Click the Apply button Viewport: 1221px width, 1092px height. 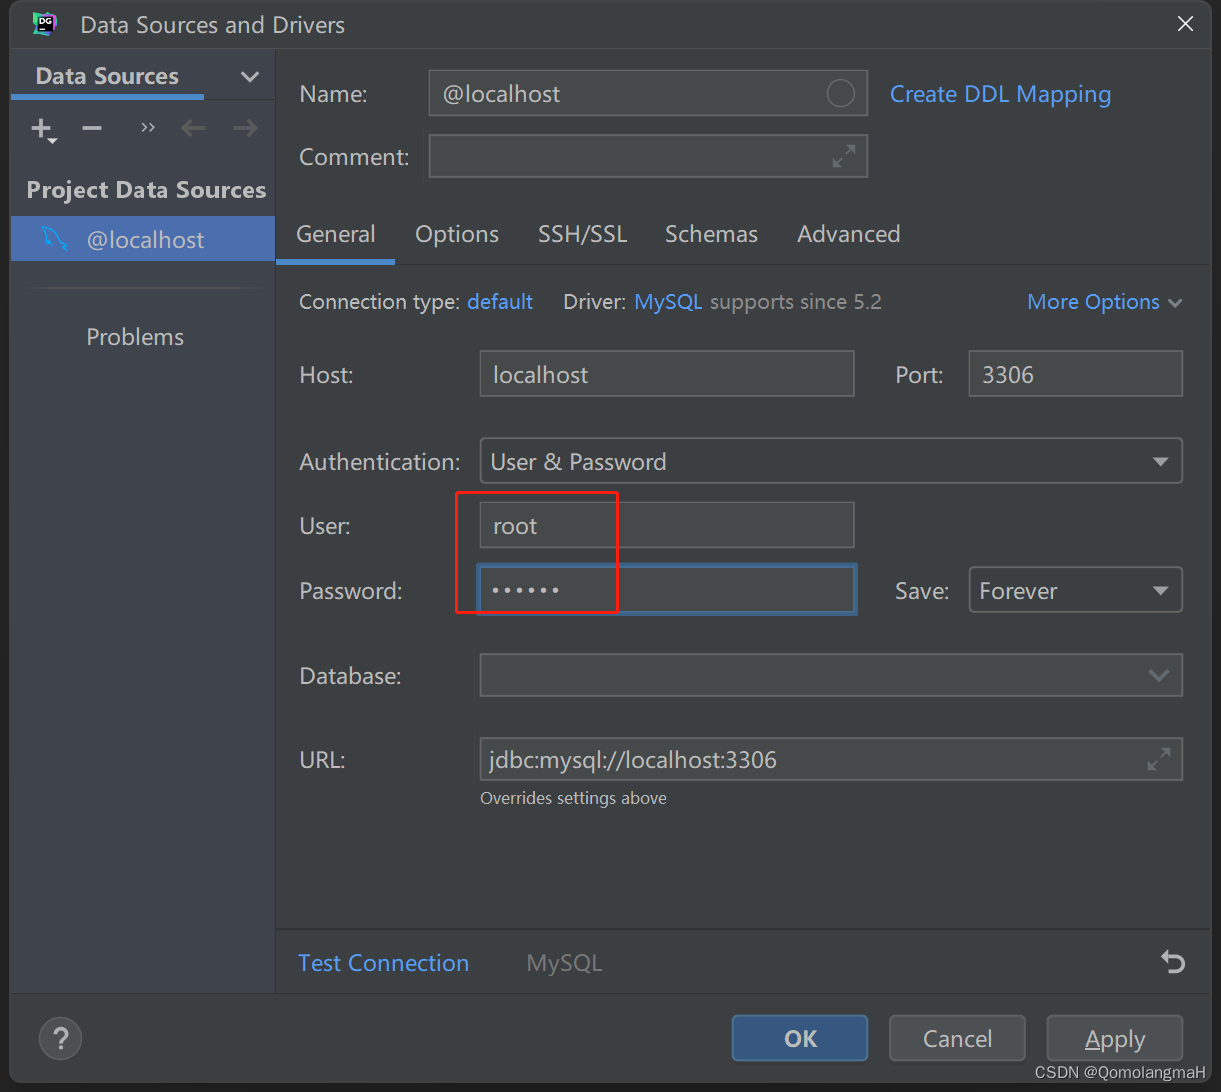pos(1114,1038)
